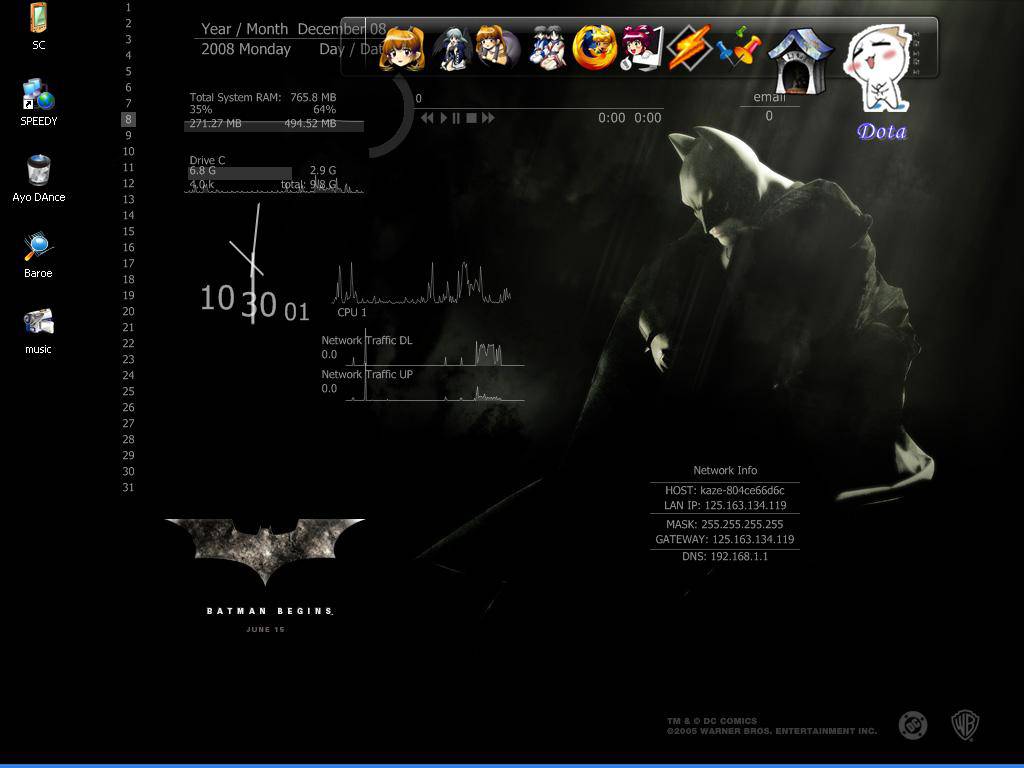Click the digital clock hour '10'
The image size is (1024, 768).
click(217, 298)
